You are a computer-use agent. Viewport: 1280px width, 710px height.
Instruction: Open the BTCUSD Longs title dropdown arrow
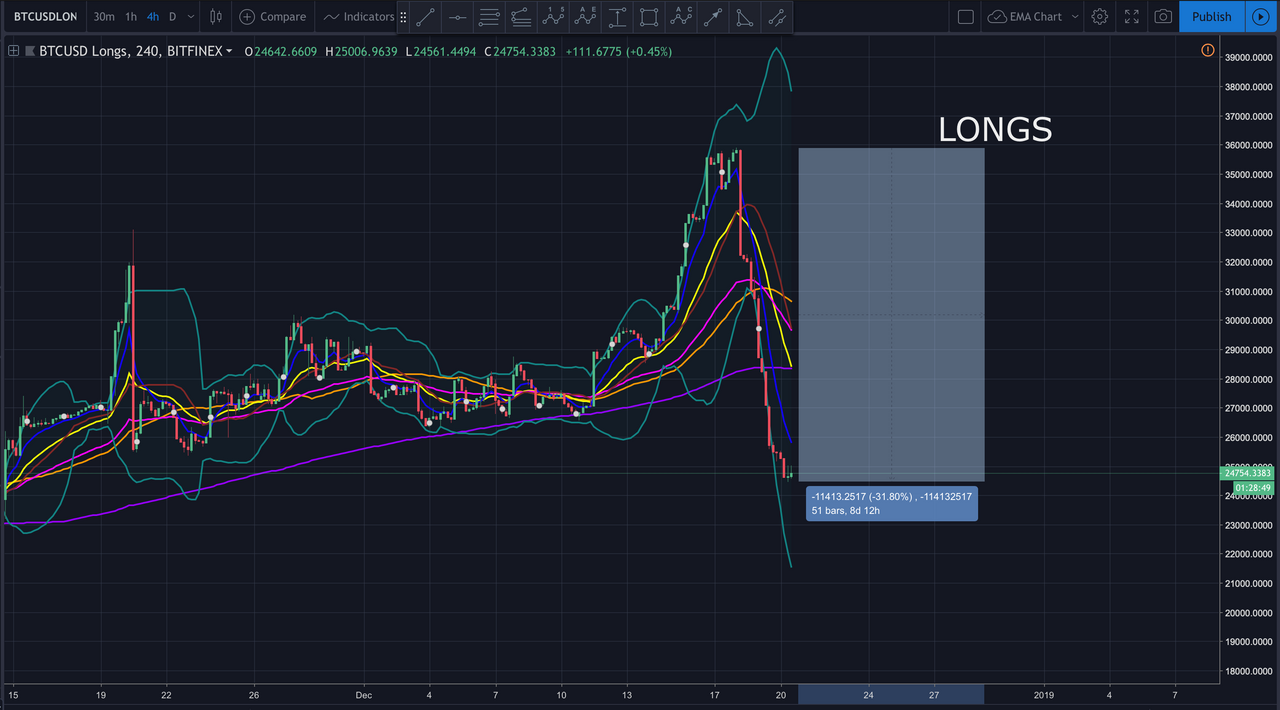[229, 51]
